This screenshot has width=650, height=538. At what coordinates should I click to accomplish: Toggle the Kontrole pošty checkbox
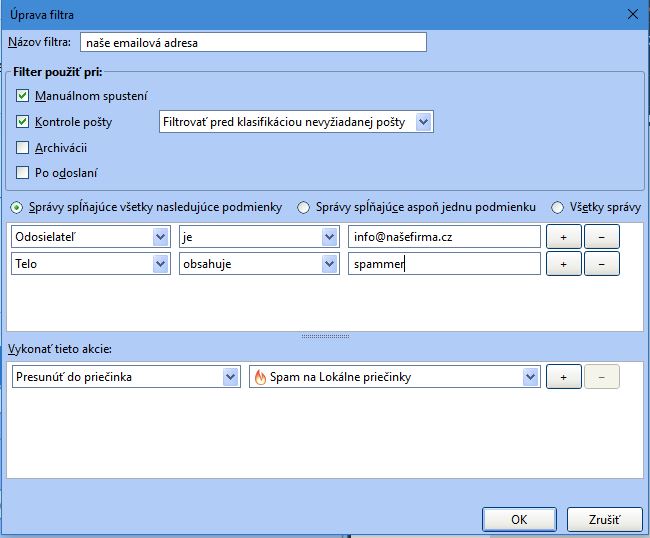[23, 122]
